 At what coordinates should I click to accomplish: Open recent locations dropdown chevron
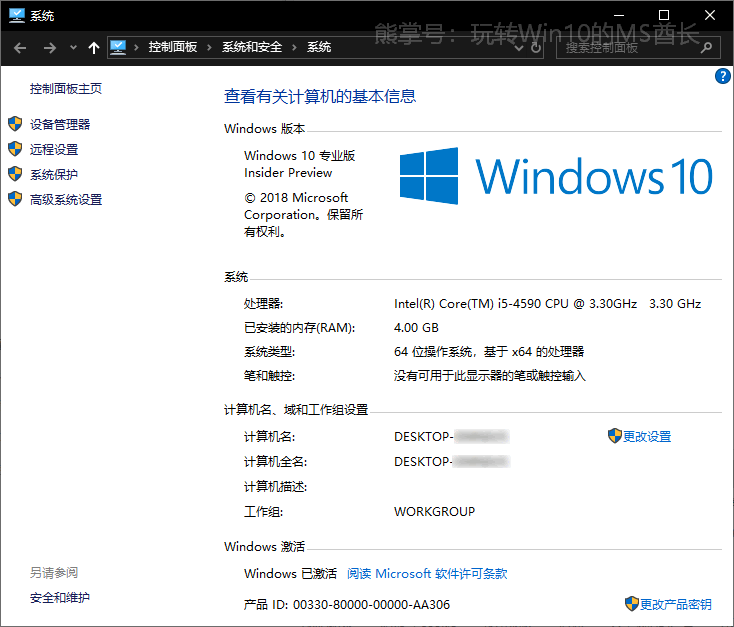(73, 47)
